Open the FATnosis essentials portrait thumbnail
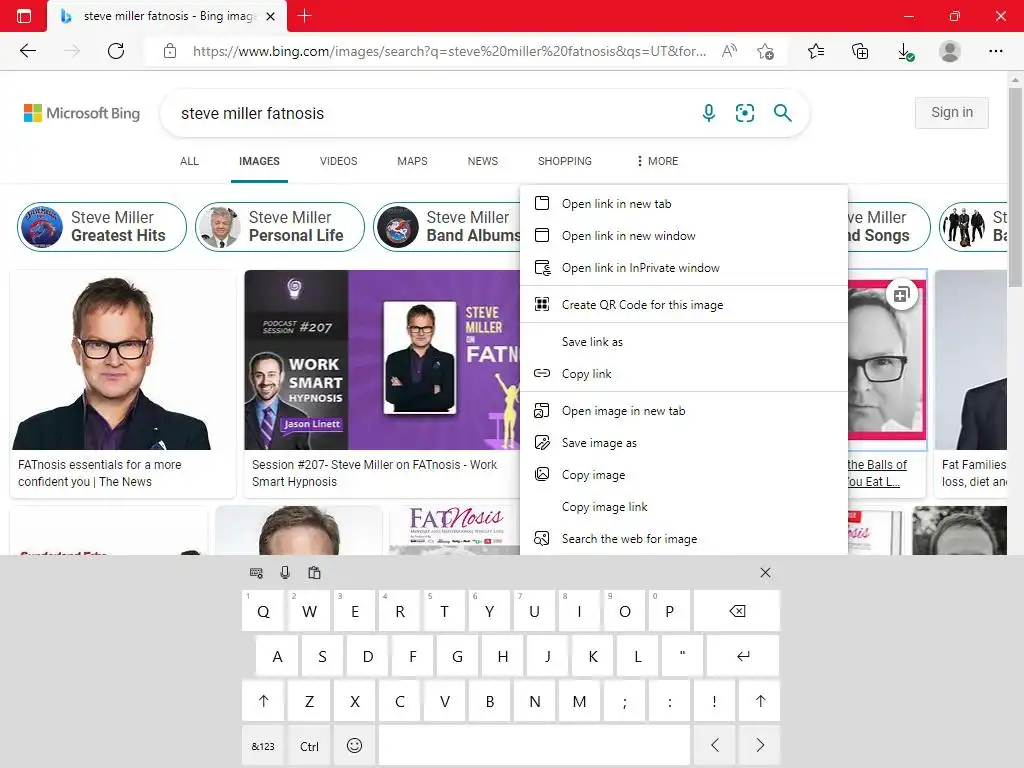 pyautogui.click(x=123, y=360)
